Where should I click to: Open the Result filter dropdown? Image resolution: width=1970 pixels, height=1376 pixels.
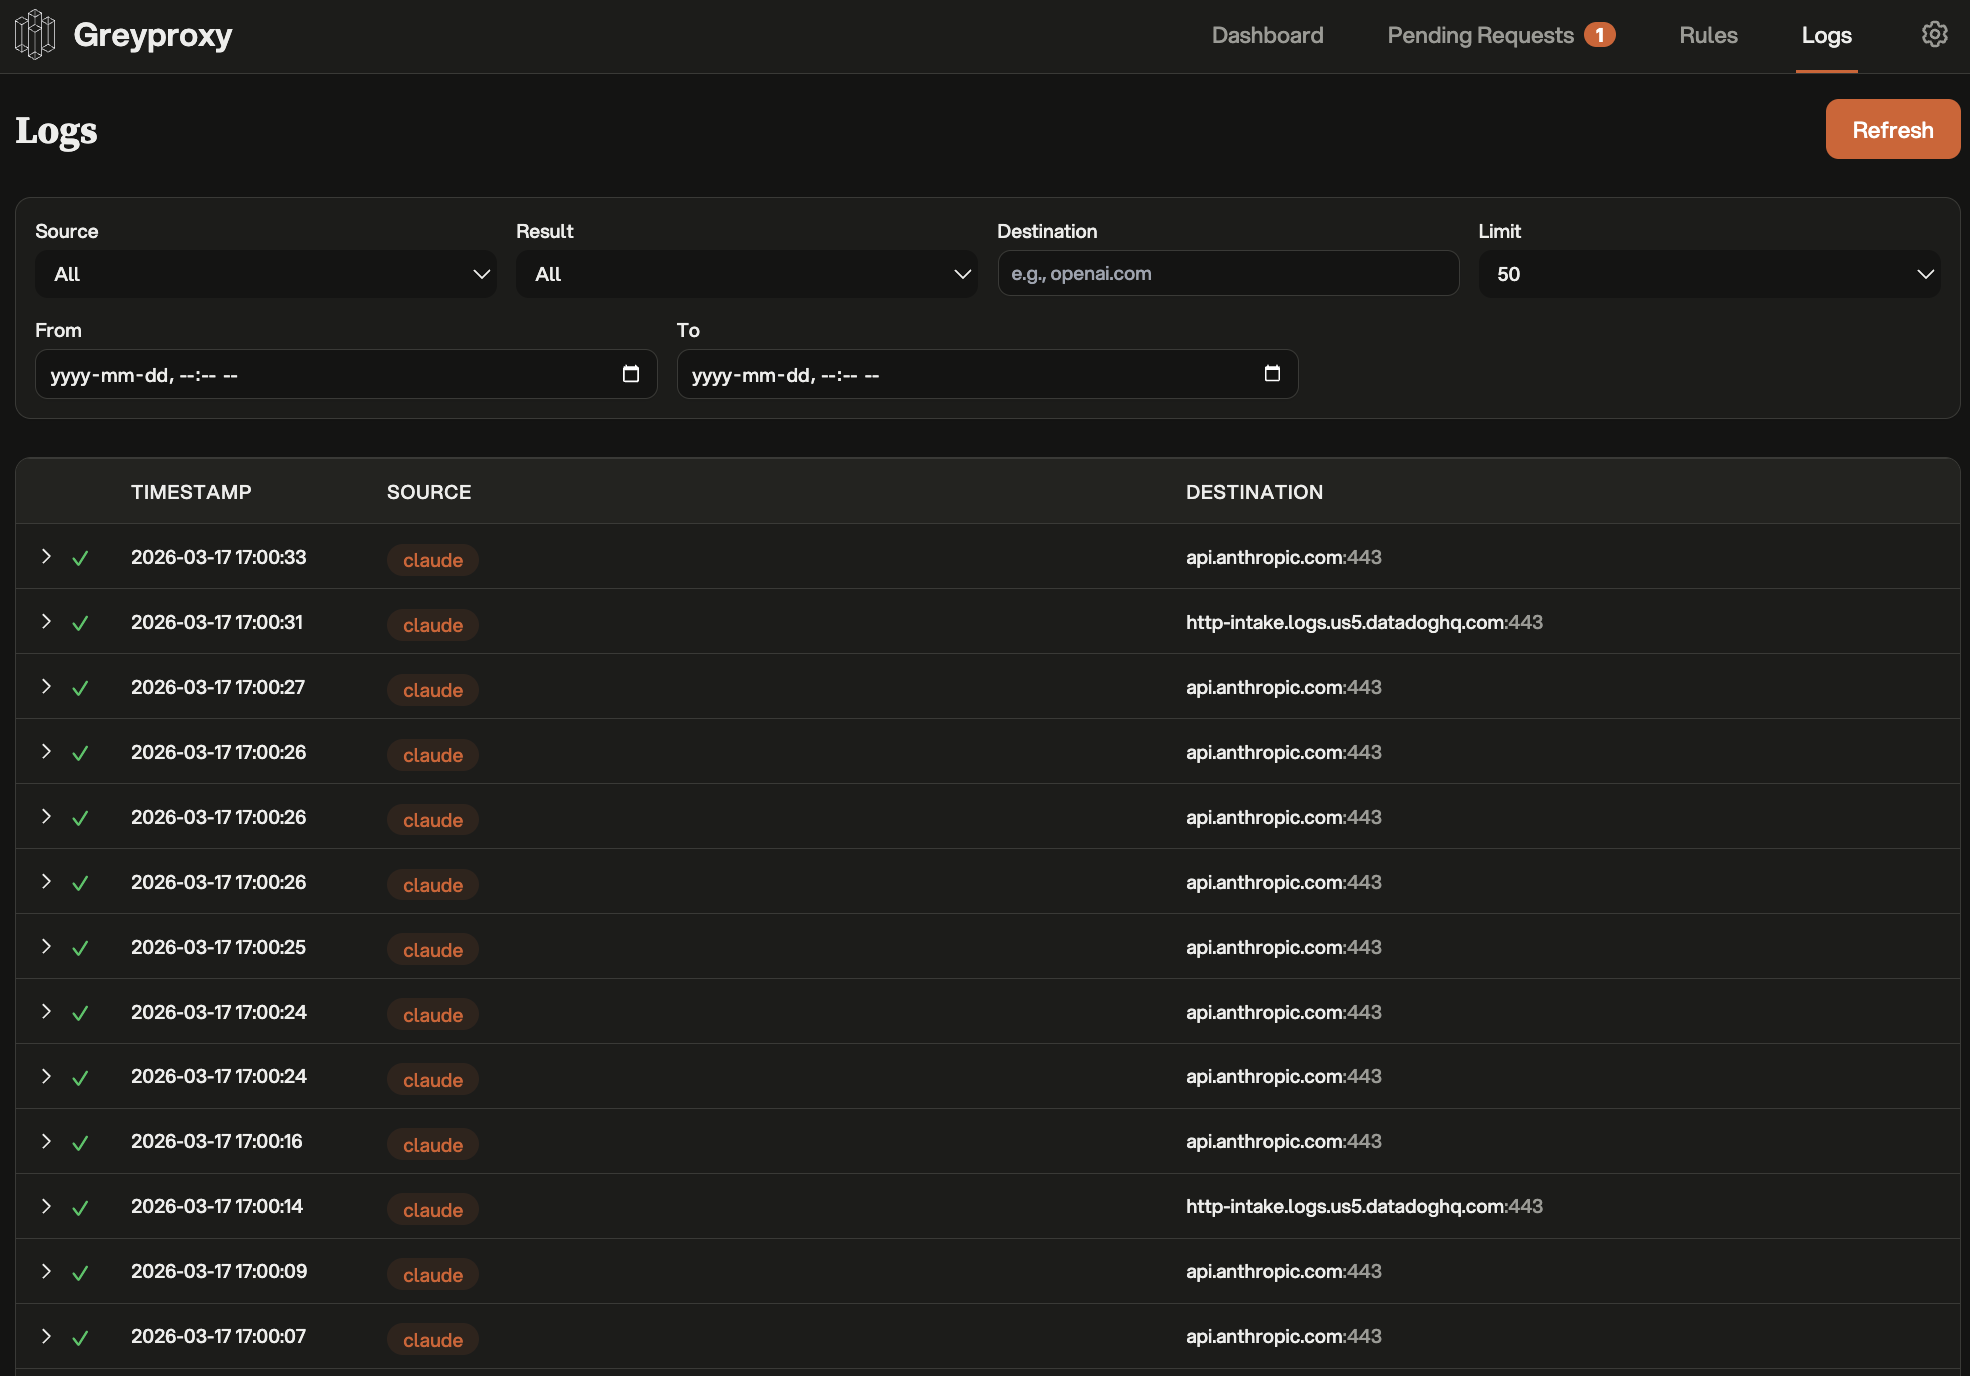746,274
